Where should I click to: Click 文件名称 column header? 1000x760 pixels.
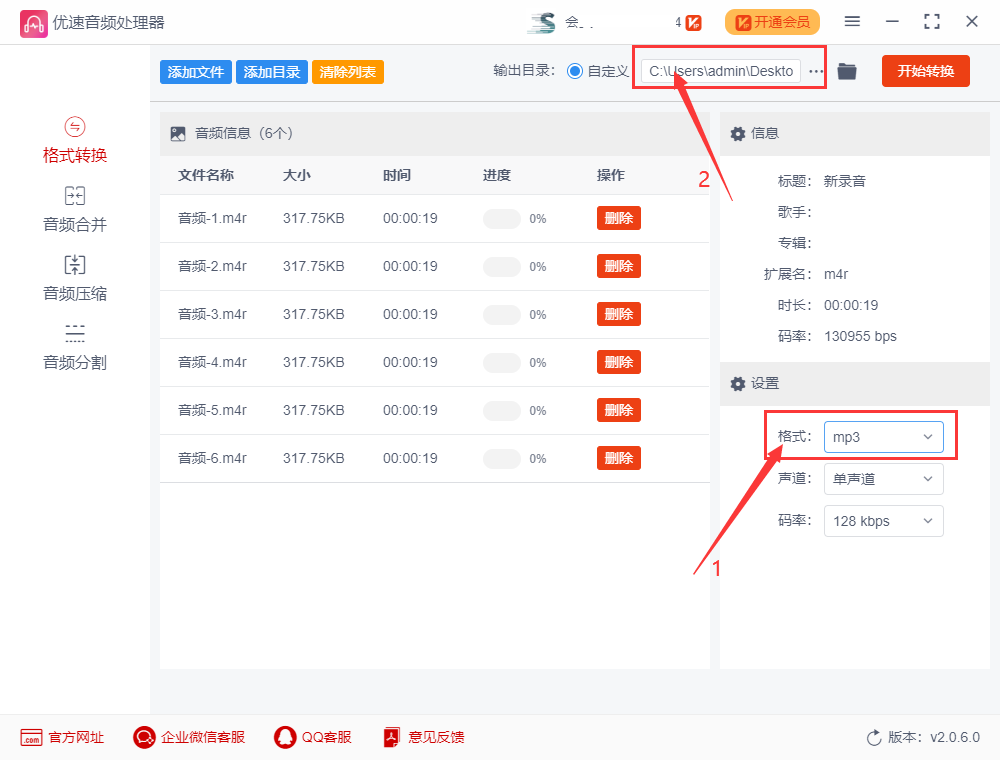206,175
